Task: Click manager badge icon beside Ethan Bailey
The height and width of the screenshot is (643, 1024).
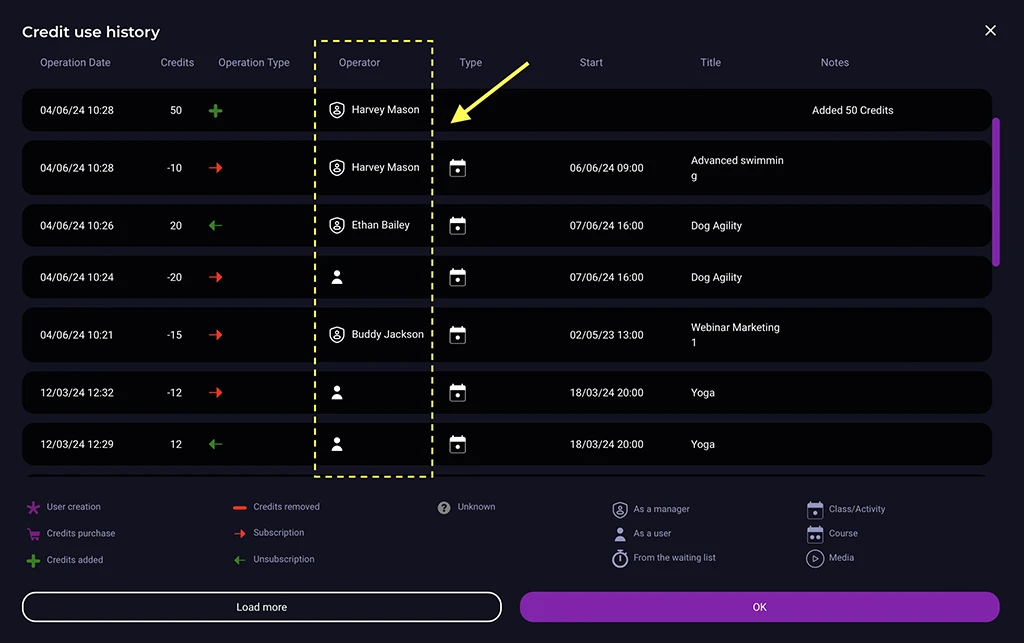Action: click(337, 226)
